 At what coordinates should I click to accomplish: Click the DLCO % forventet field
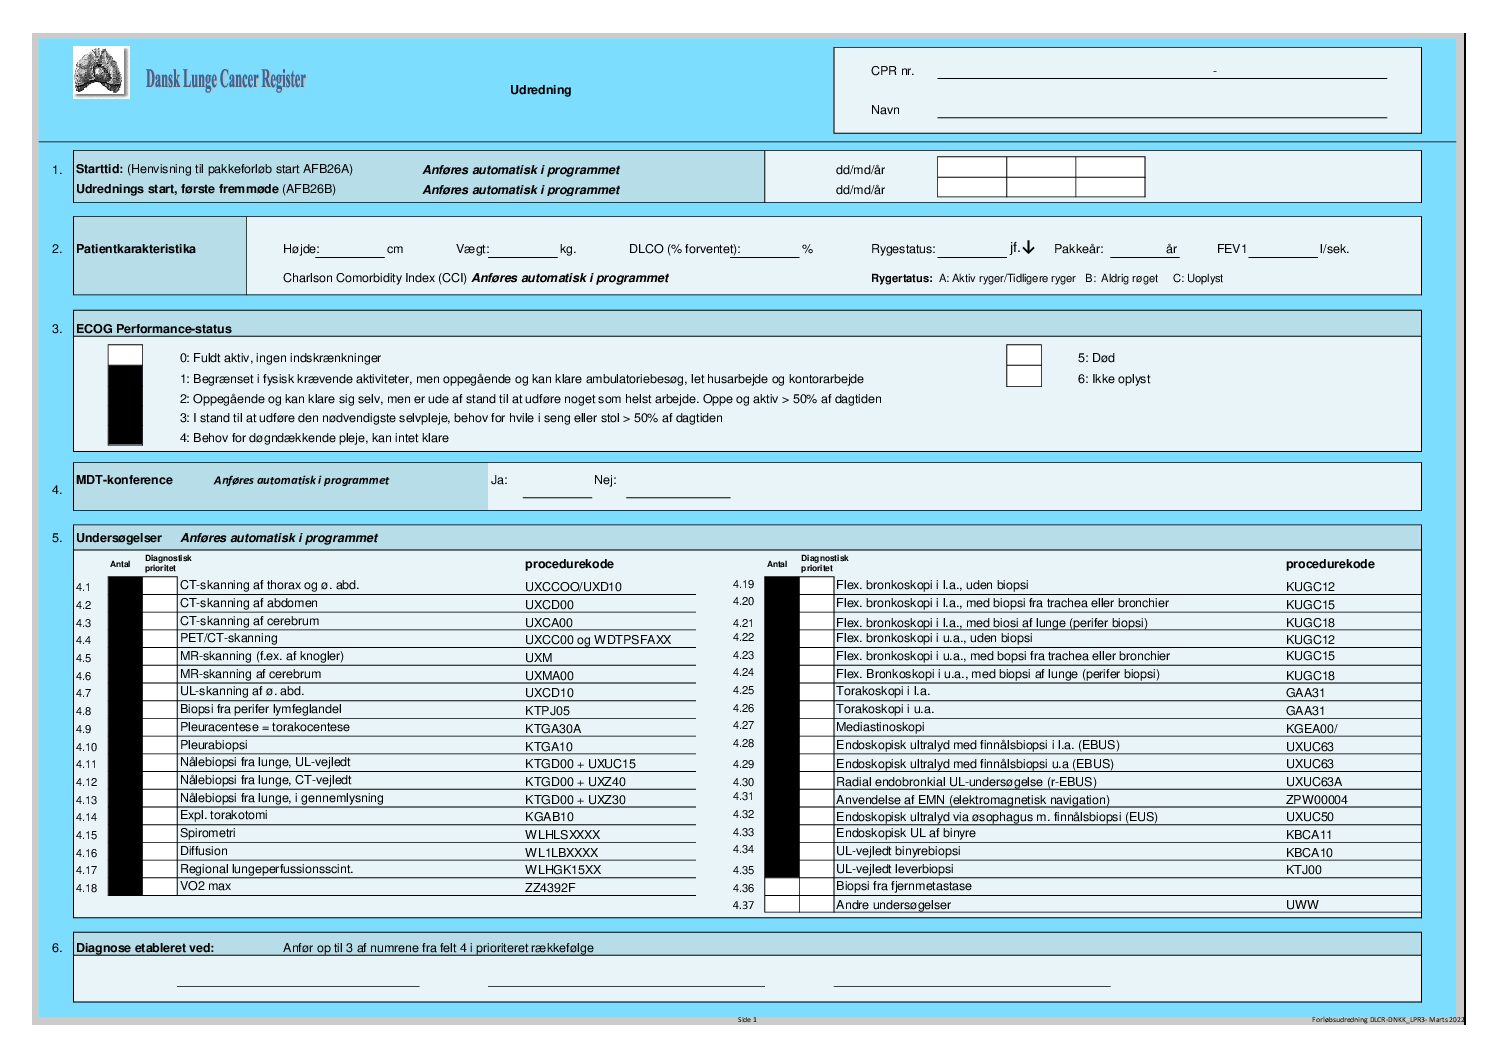pos(770,250)
